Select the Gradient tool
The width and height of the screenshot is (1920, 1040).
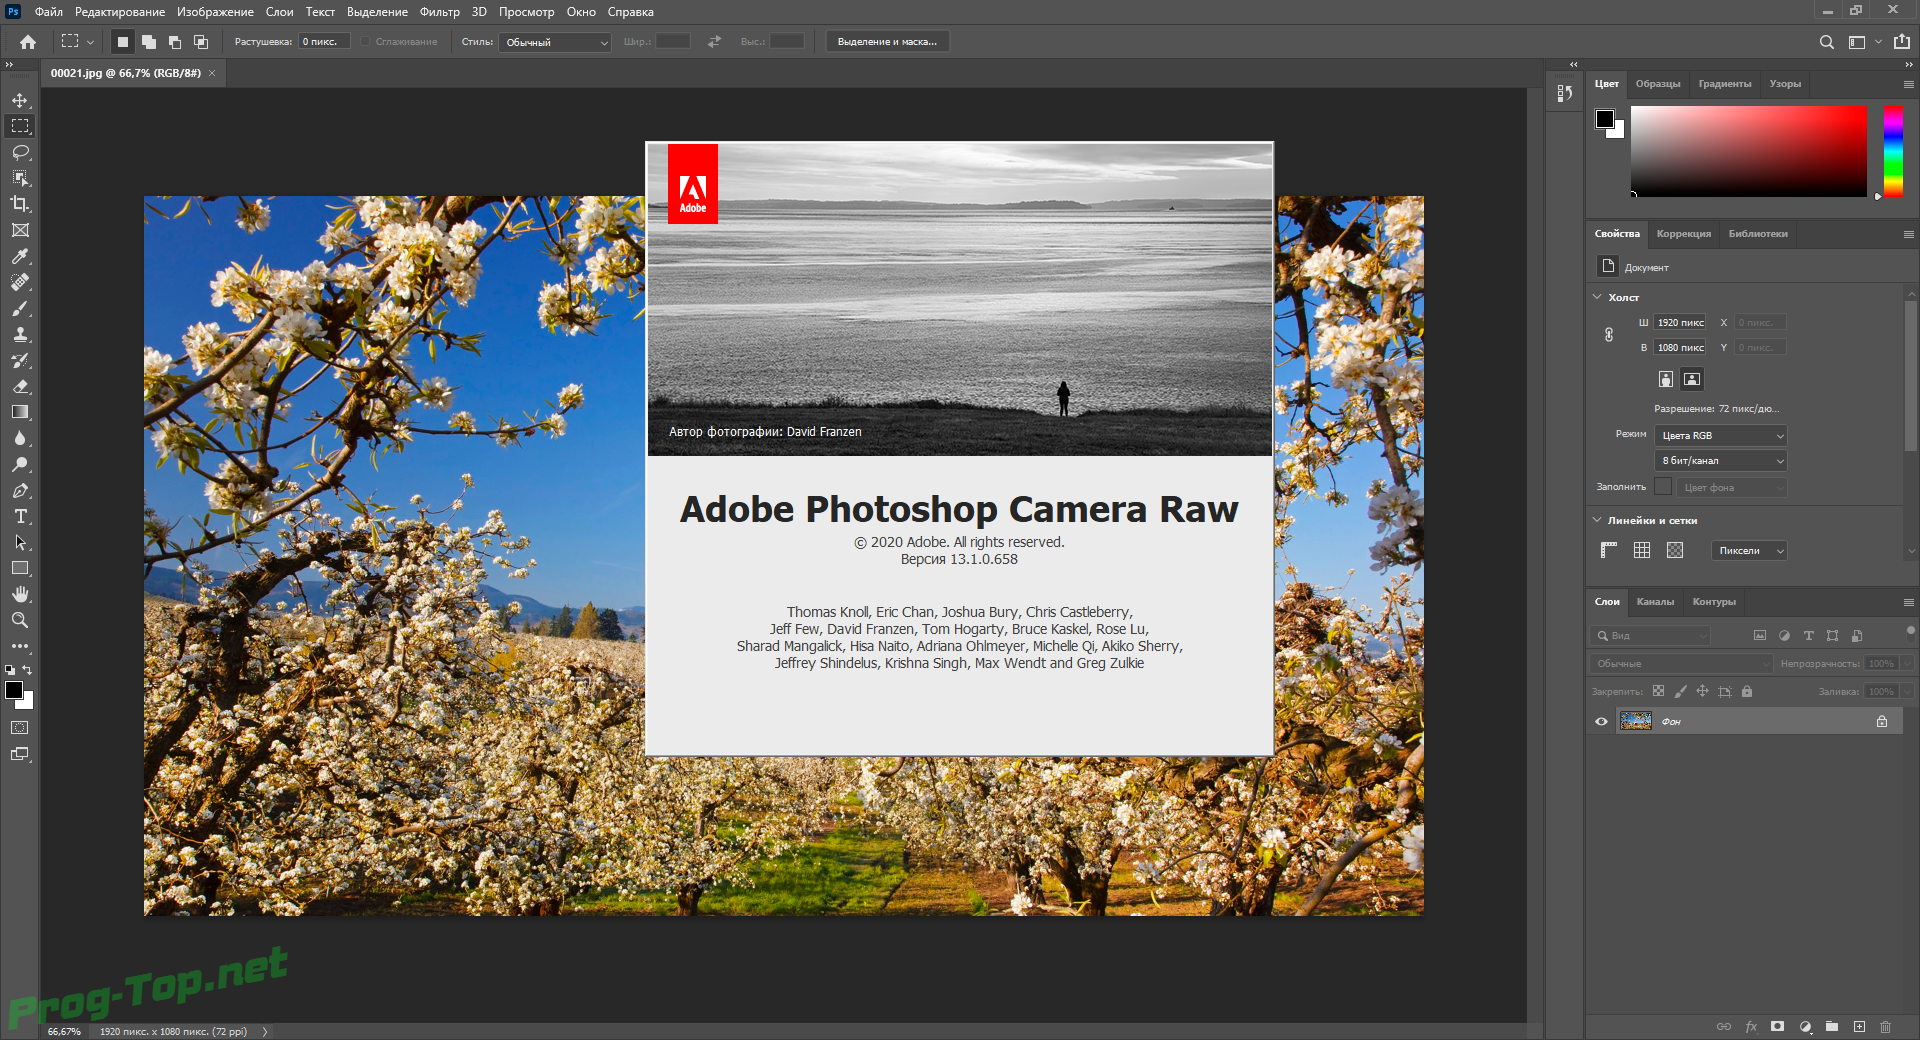pyautogui.click(x=20, y=412)
